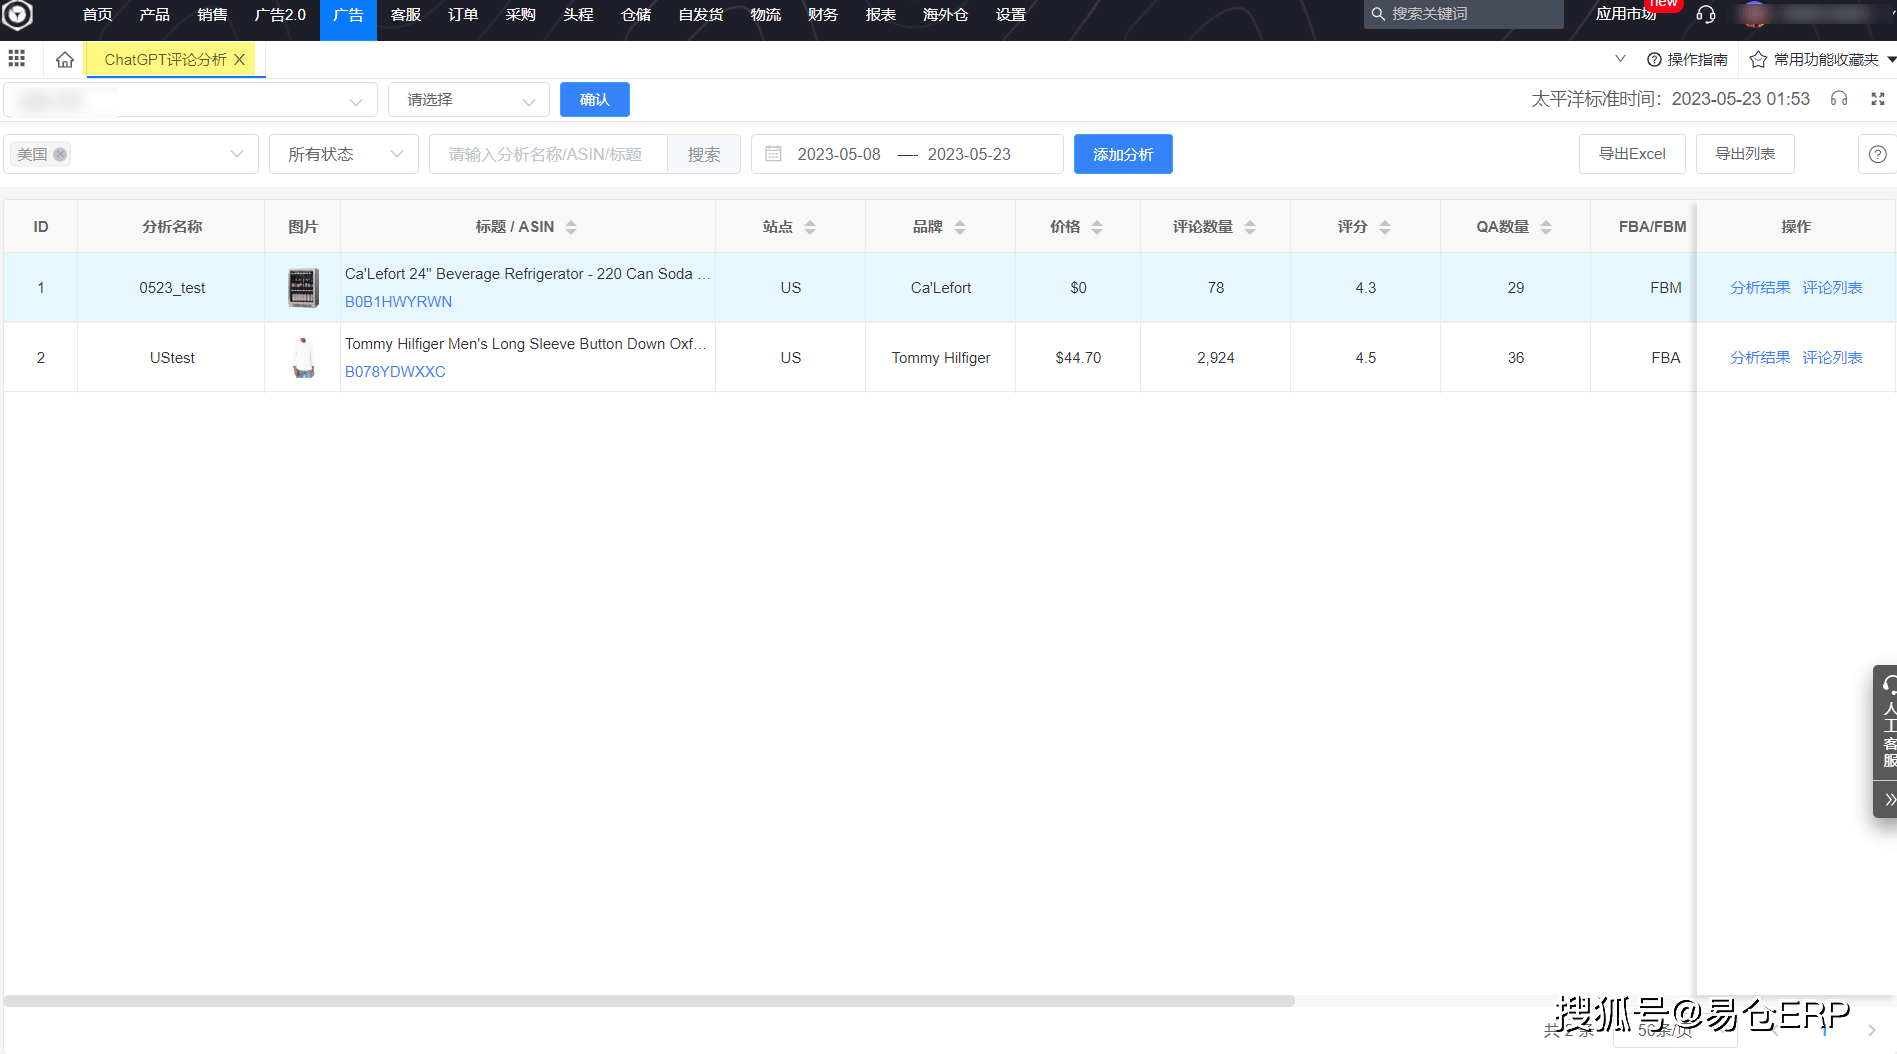1897x1054 pixels.
Task: Close the ChatGPT评论分析 tab
Action: 240,60
